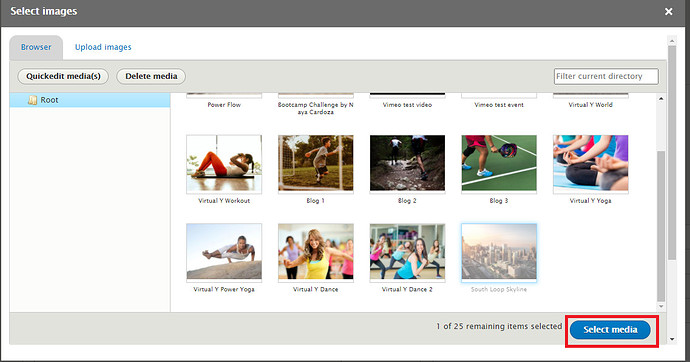Select the Virtual Y Power Yoga thumbnail
The height and width of the screenshot is (362, 690).
click(x=224, y=252)
